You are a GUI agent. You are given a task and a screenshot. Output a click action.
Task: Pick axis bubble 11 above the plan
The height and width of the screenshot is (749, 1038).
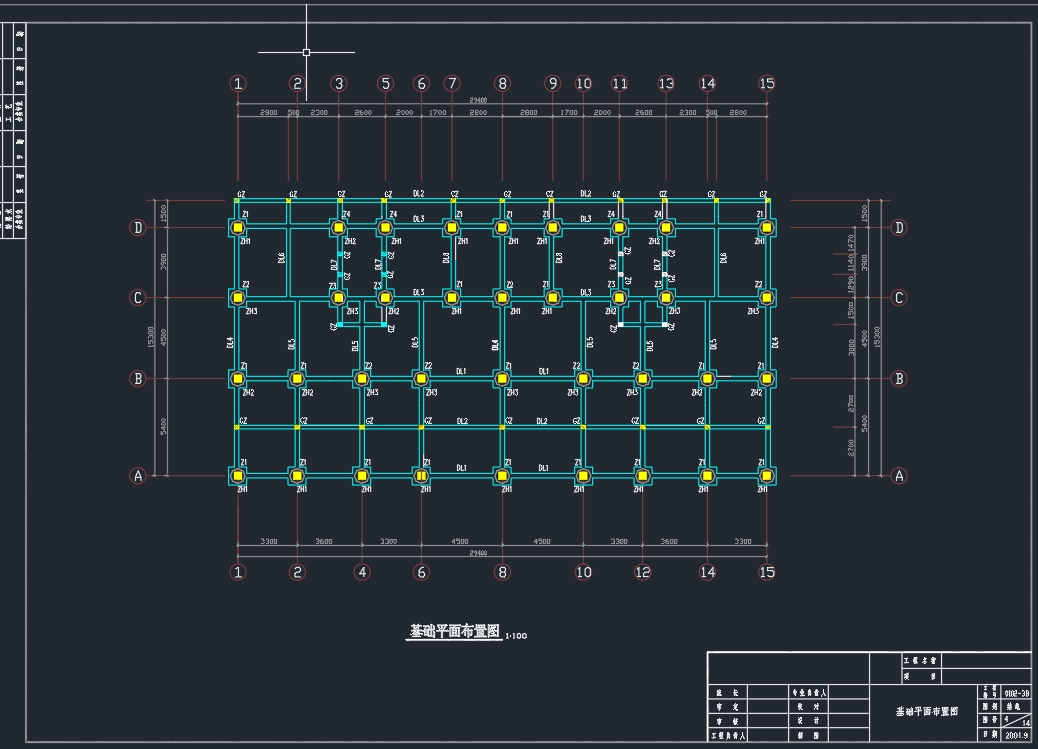[x=620, y=83]
